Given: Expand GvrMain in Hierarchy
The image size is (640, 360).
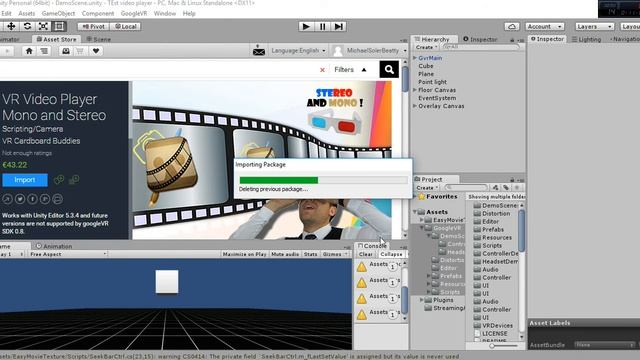Looking at the screenshot, I should [x=415, y=58].
